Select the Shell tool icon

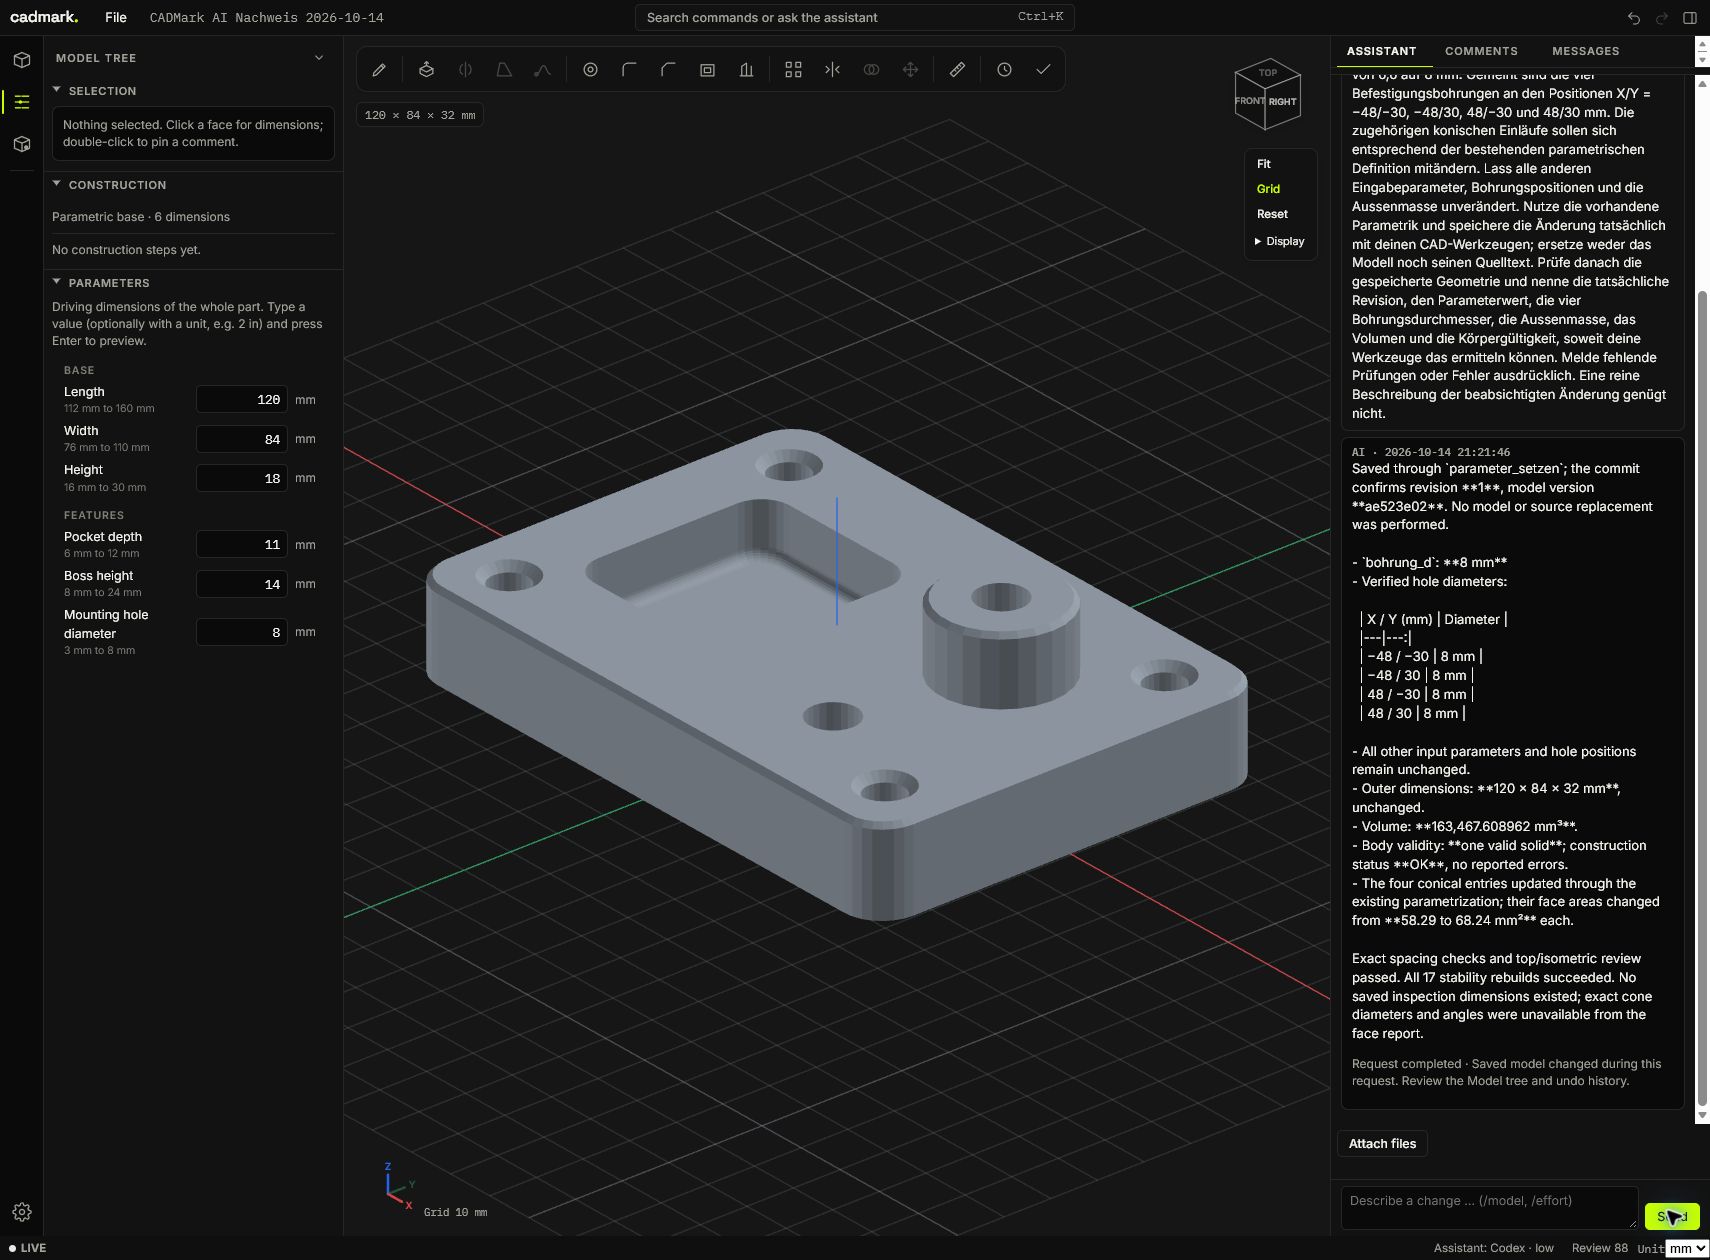pos(707,70)
